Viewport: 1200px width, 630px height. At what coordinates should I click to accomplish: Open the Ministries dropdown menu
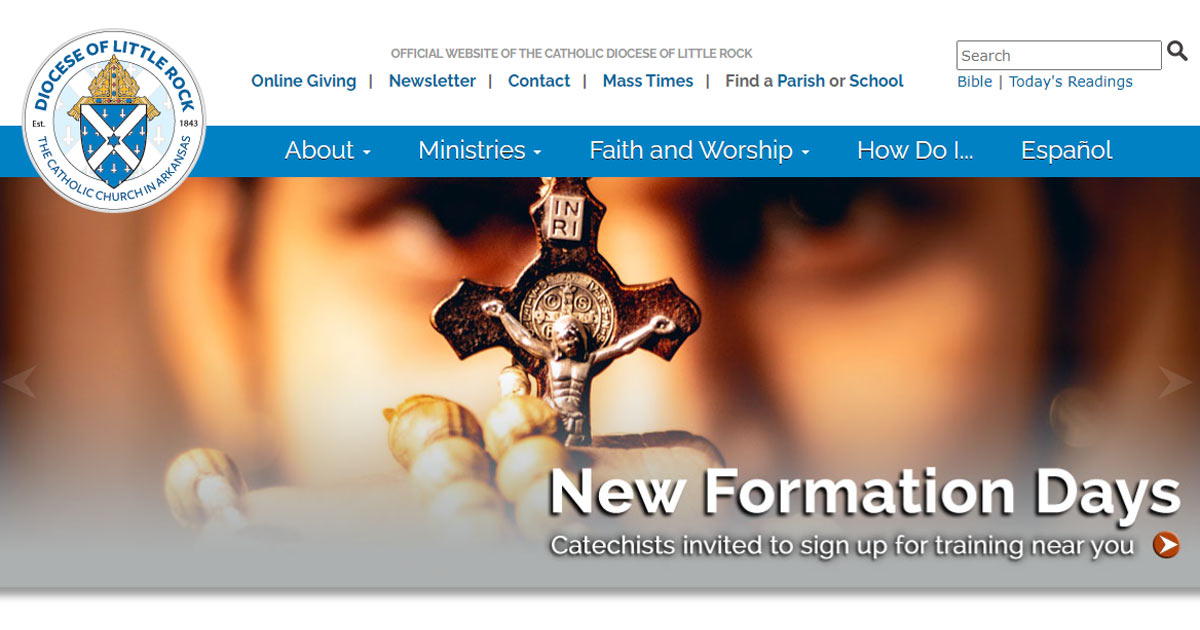pyautogui.click(x=480, y=150)
